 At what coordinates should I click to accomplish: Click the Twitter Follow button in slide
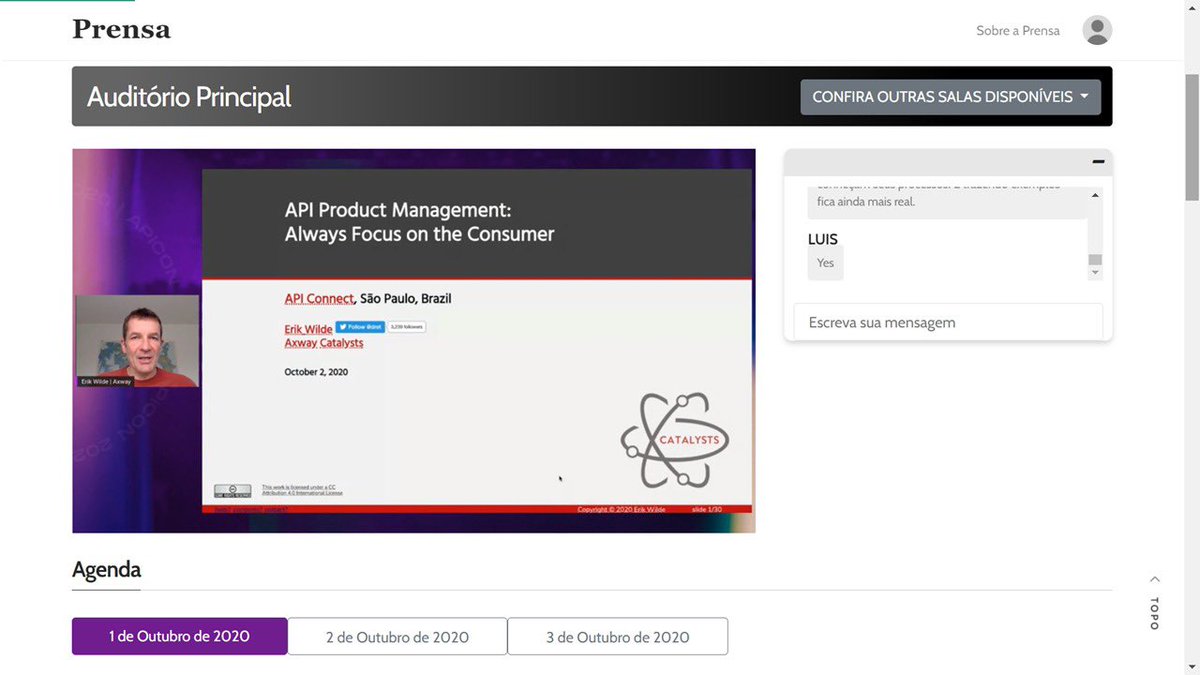click(x=360, y=326)
